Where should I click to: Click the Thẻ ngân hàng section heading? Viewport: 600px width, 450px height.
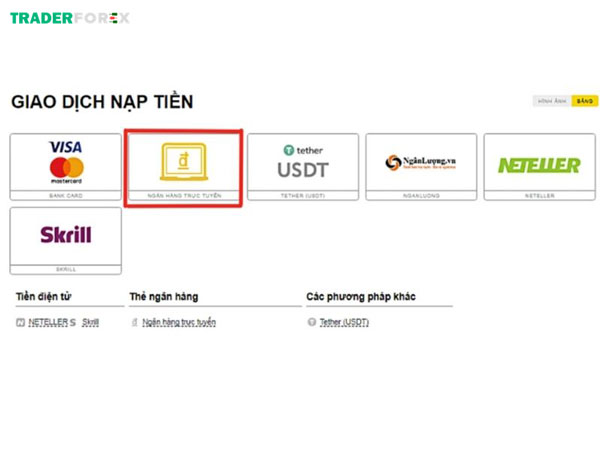tap(164, 297)
